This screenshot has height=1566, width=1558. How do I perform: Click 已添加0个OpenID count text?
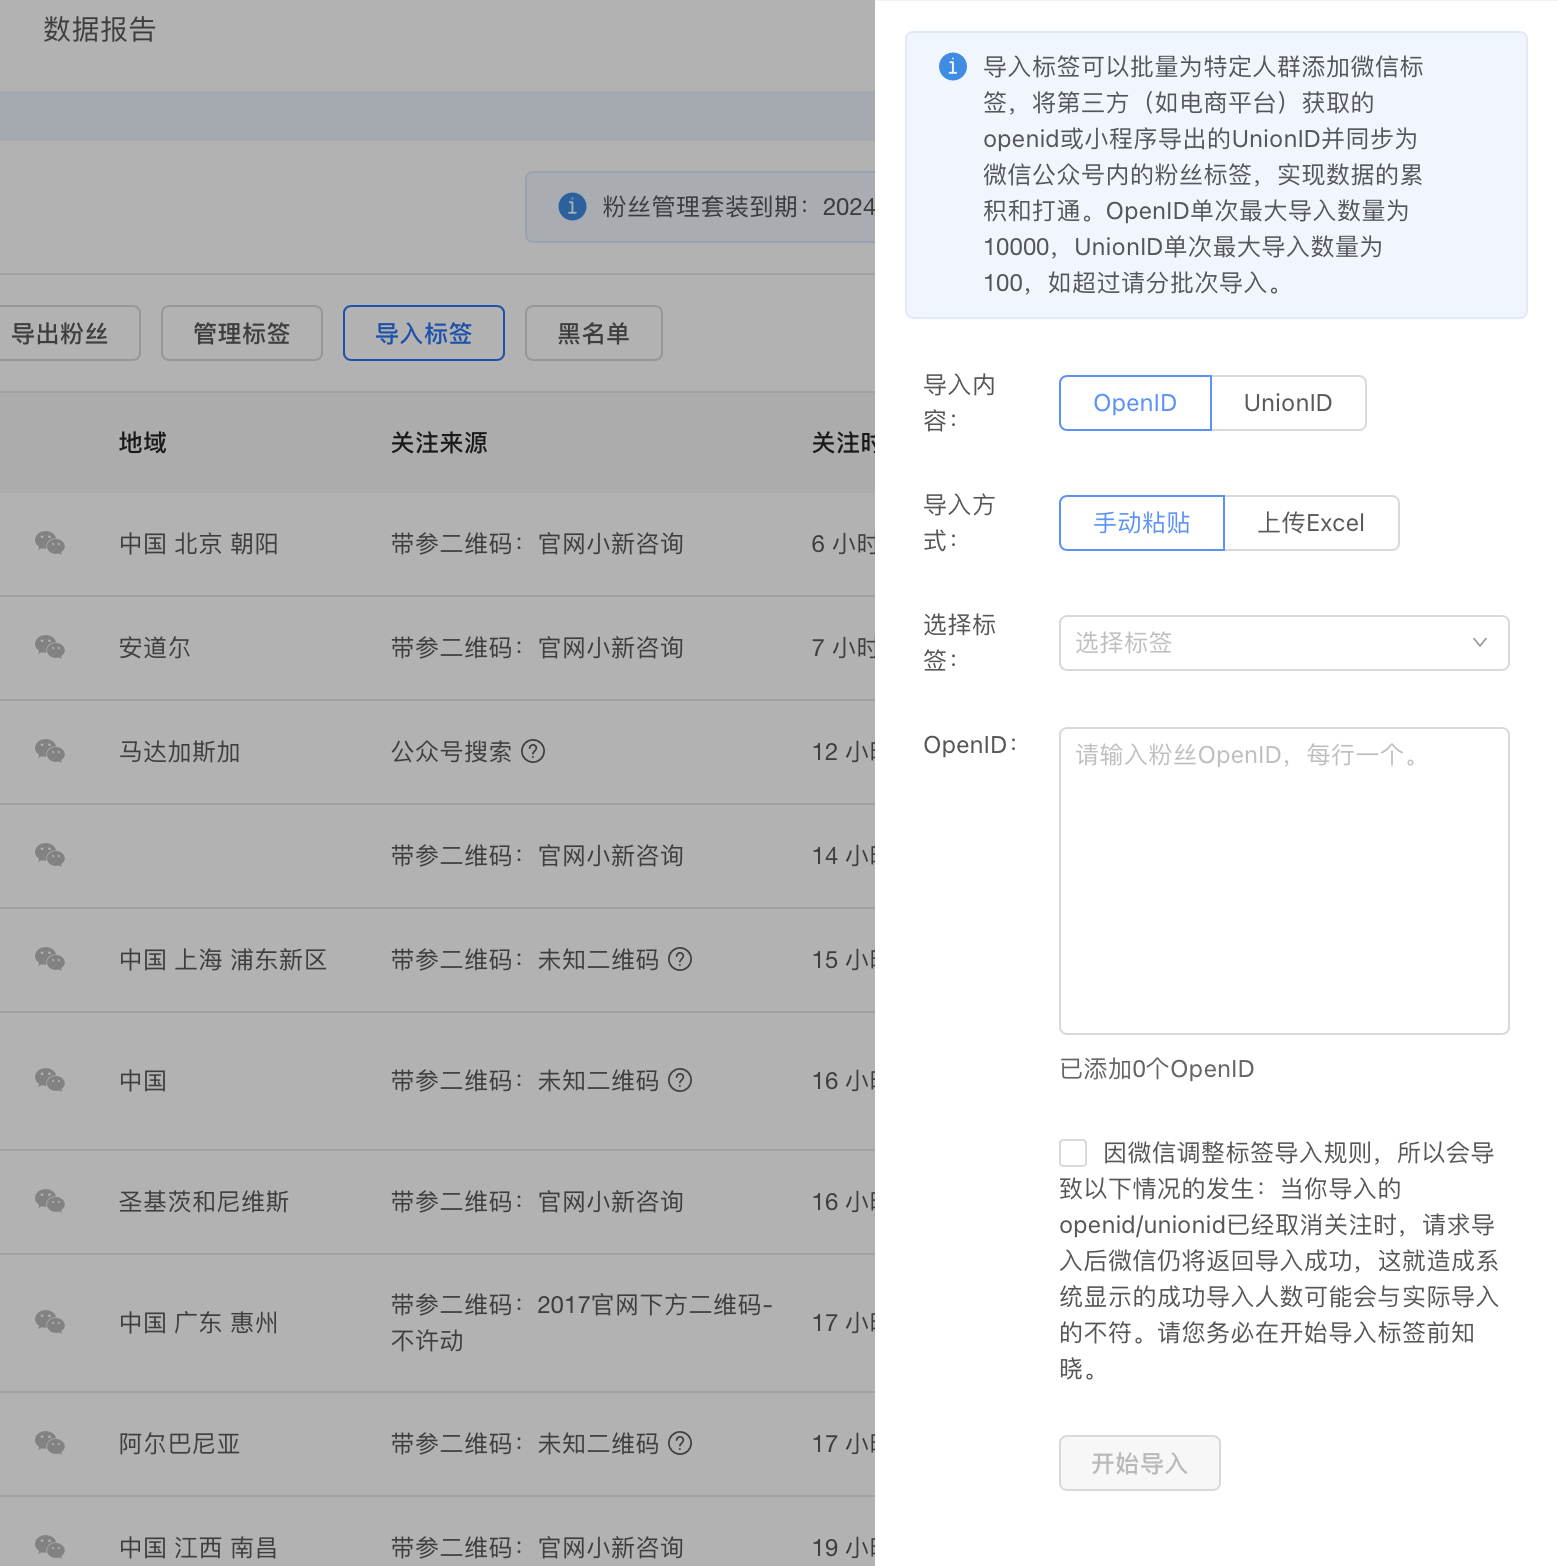coord(1157,1069)
